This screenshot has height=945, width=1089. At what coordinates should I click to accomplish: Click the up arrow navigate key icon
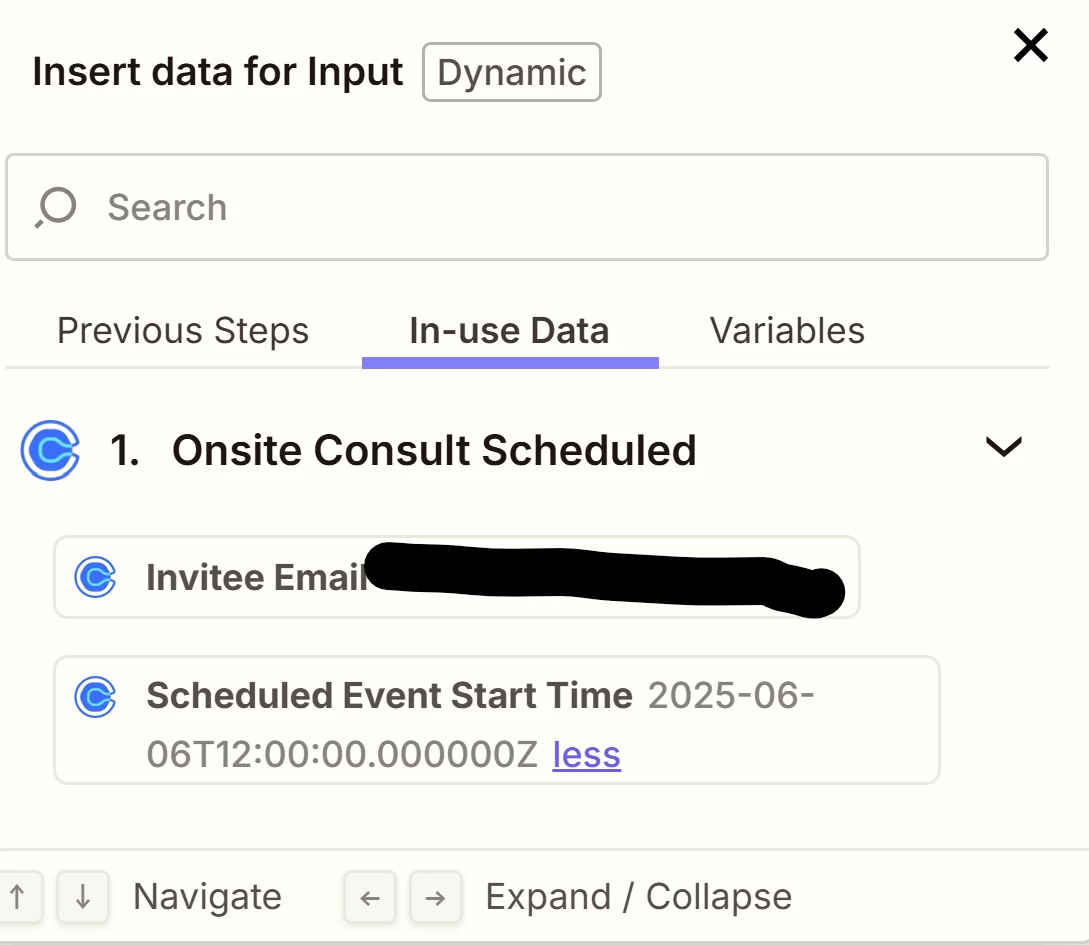pyautogui.click(x=19, y=896)
